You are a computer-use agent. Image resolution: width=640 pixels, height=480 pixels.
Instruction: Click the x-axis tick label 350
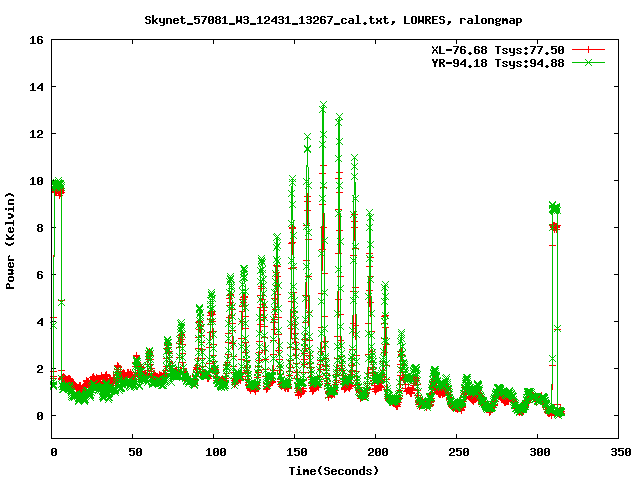[620, 452]
